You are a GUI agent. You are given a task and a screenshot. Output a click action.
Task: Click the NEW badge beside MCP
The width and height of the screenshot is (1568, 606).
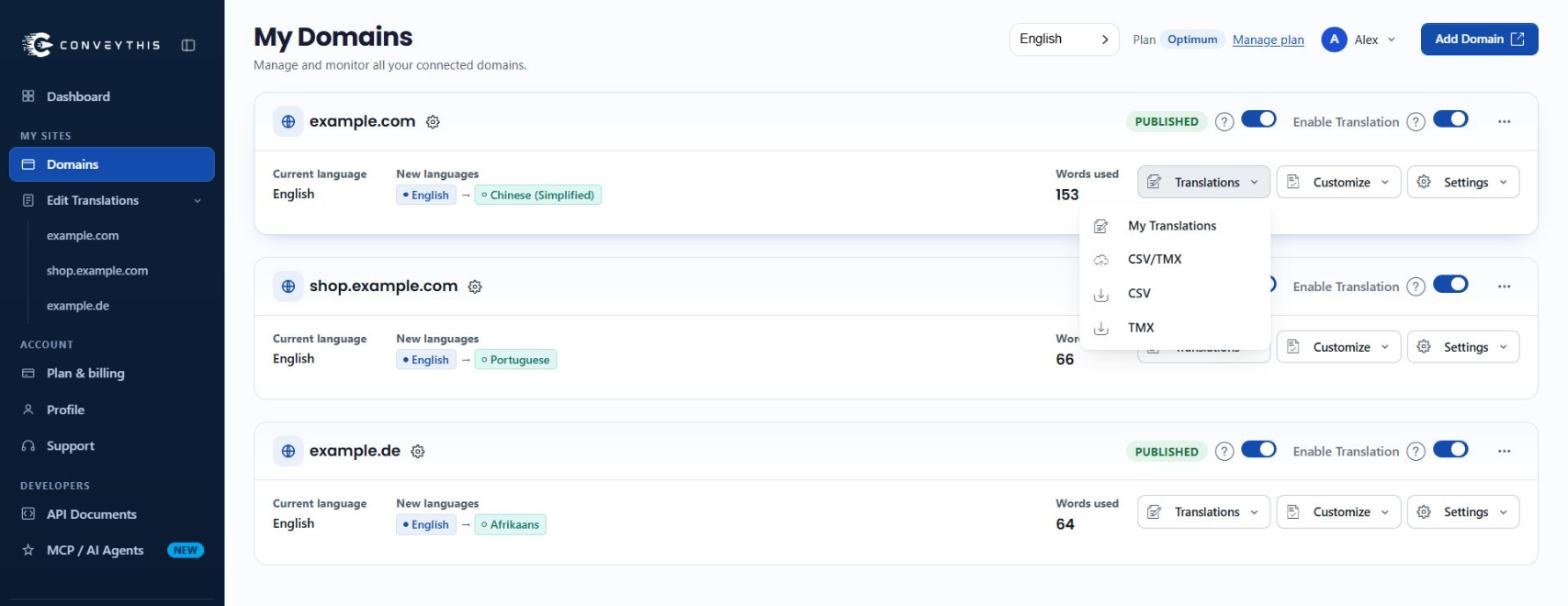pyautogui.click(x=185, y=550)
